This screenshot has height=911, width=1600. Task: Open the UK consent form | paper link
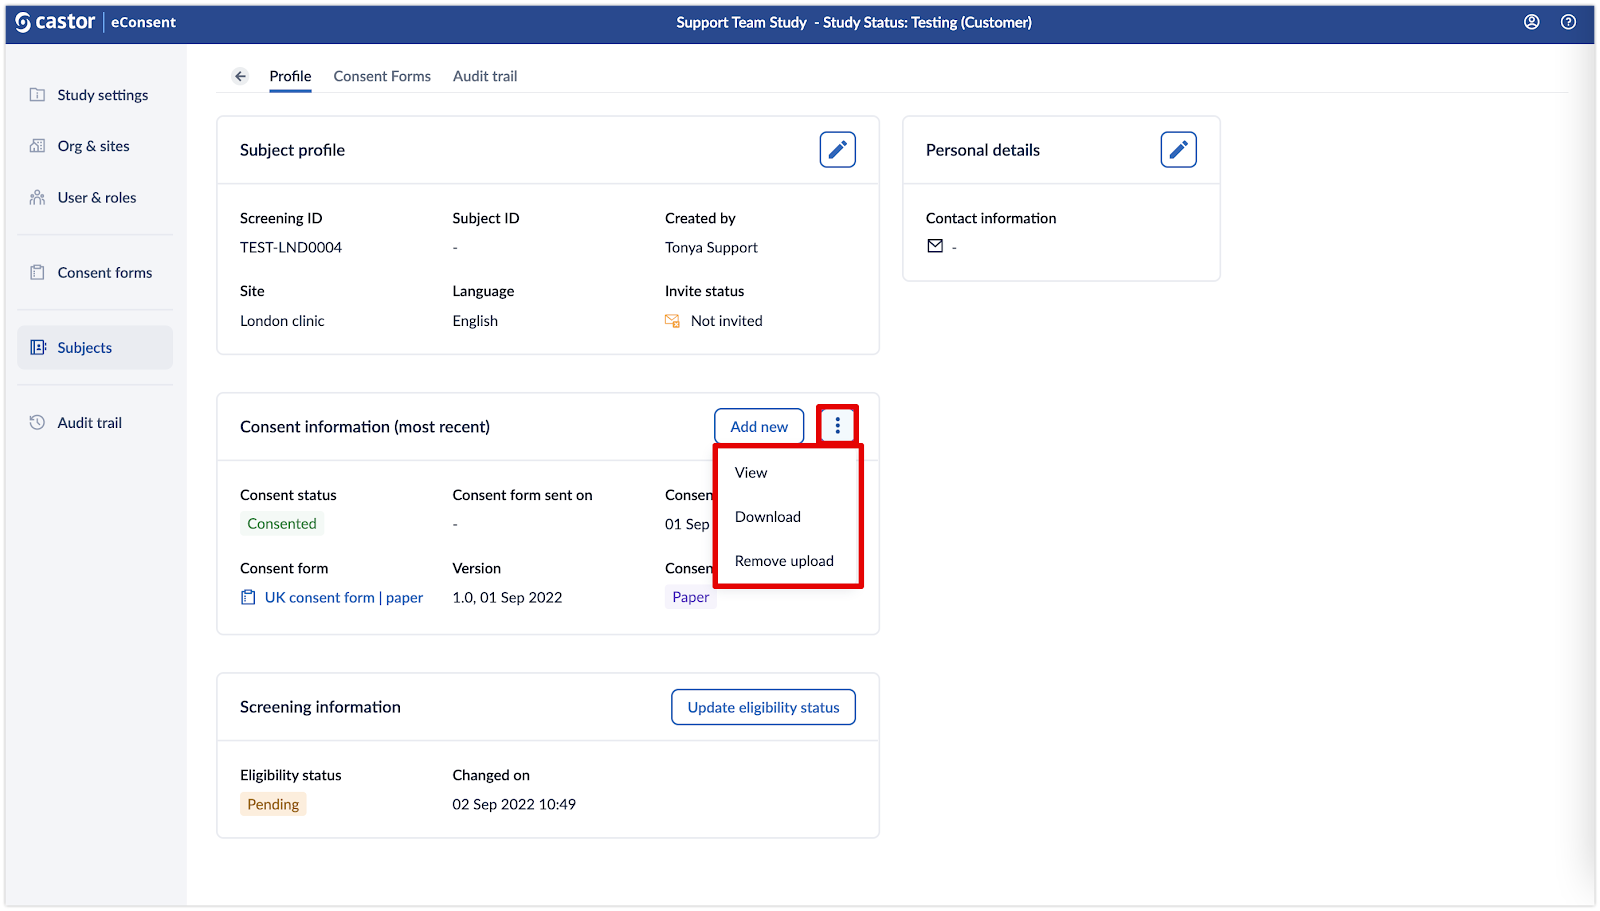click(344, 598)
